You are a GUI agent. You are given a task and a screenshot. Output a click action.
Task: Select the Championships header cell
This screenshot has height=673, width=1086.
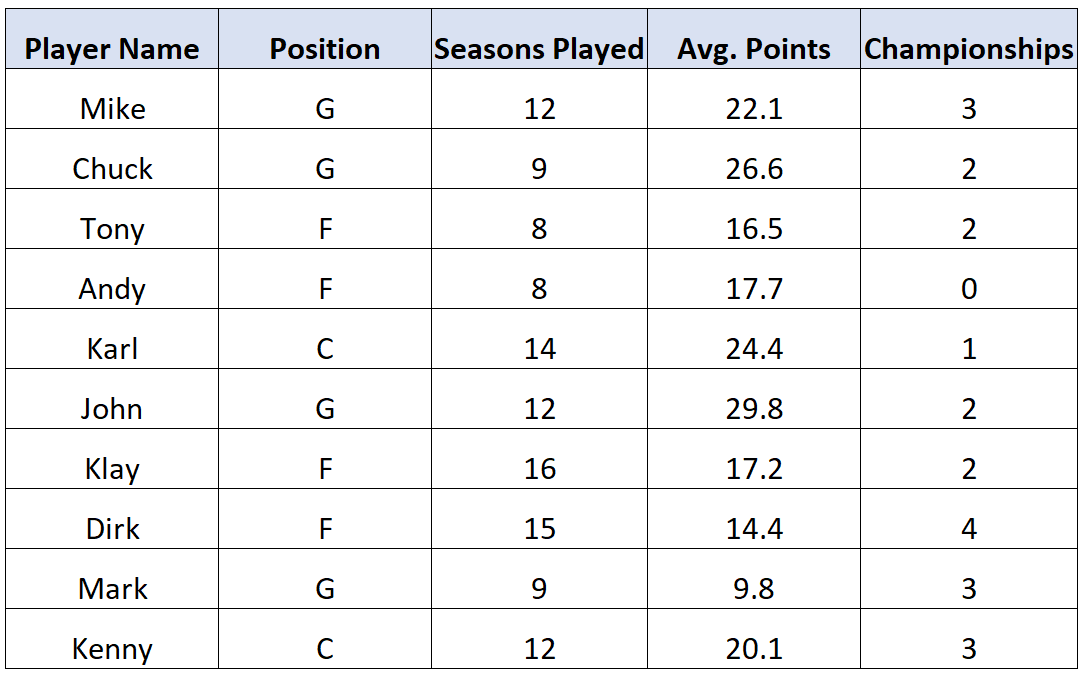(968, 39)
